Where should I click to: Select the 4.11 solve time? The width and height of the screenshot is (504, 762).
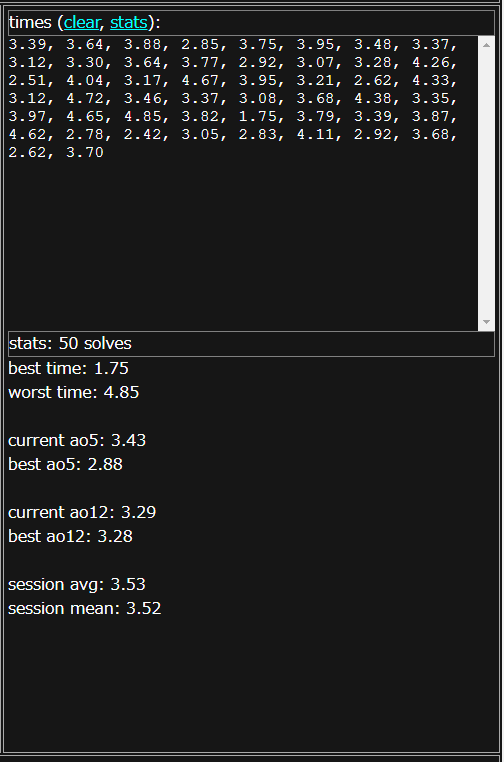[314, 134]
